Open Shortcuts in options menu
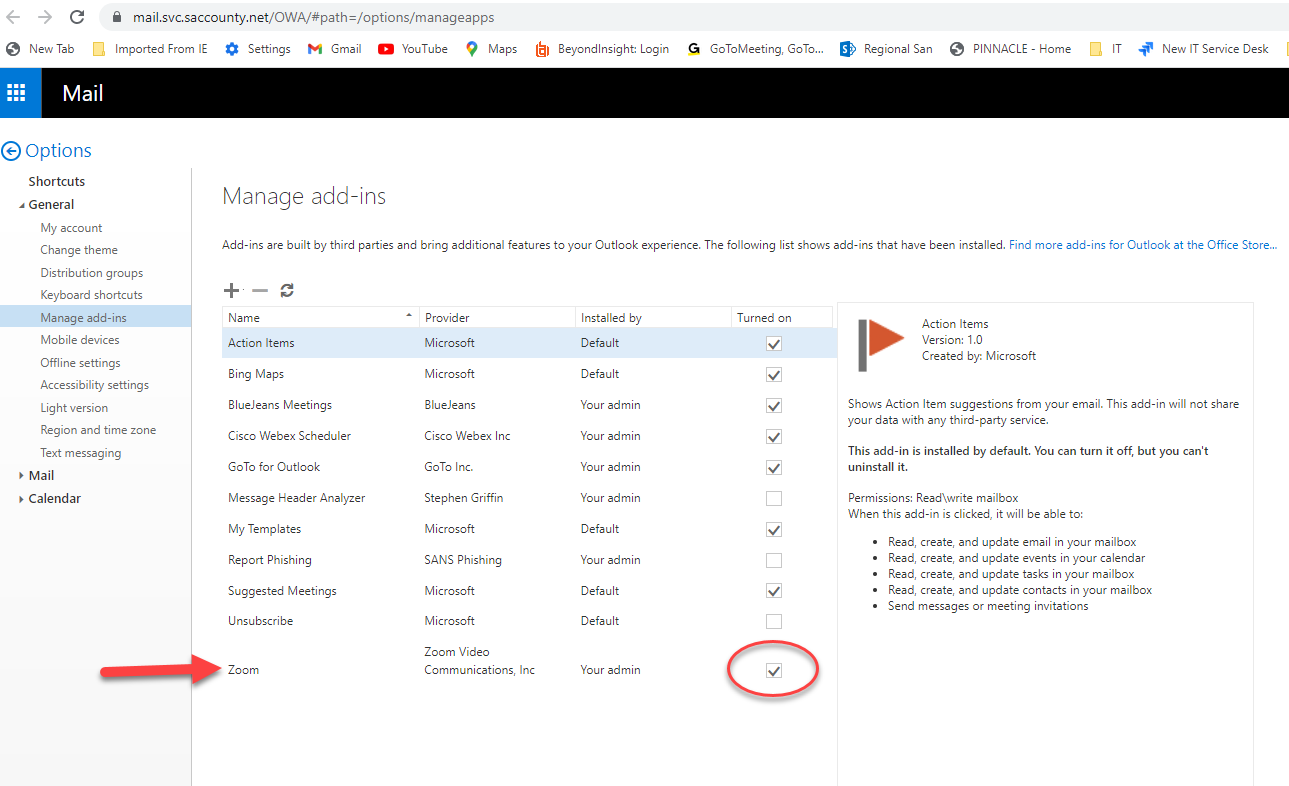Viewport: 1289px width, 786px height. click(x=57, y=181)
